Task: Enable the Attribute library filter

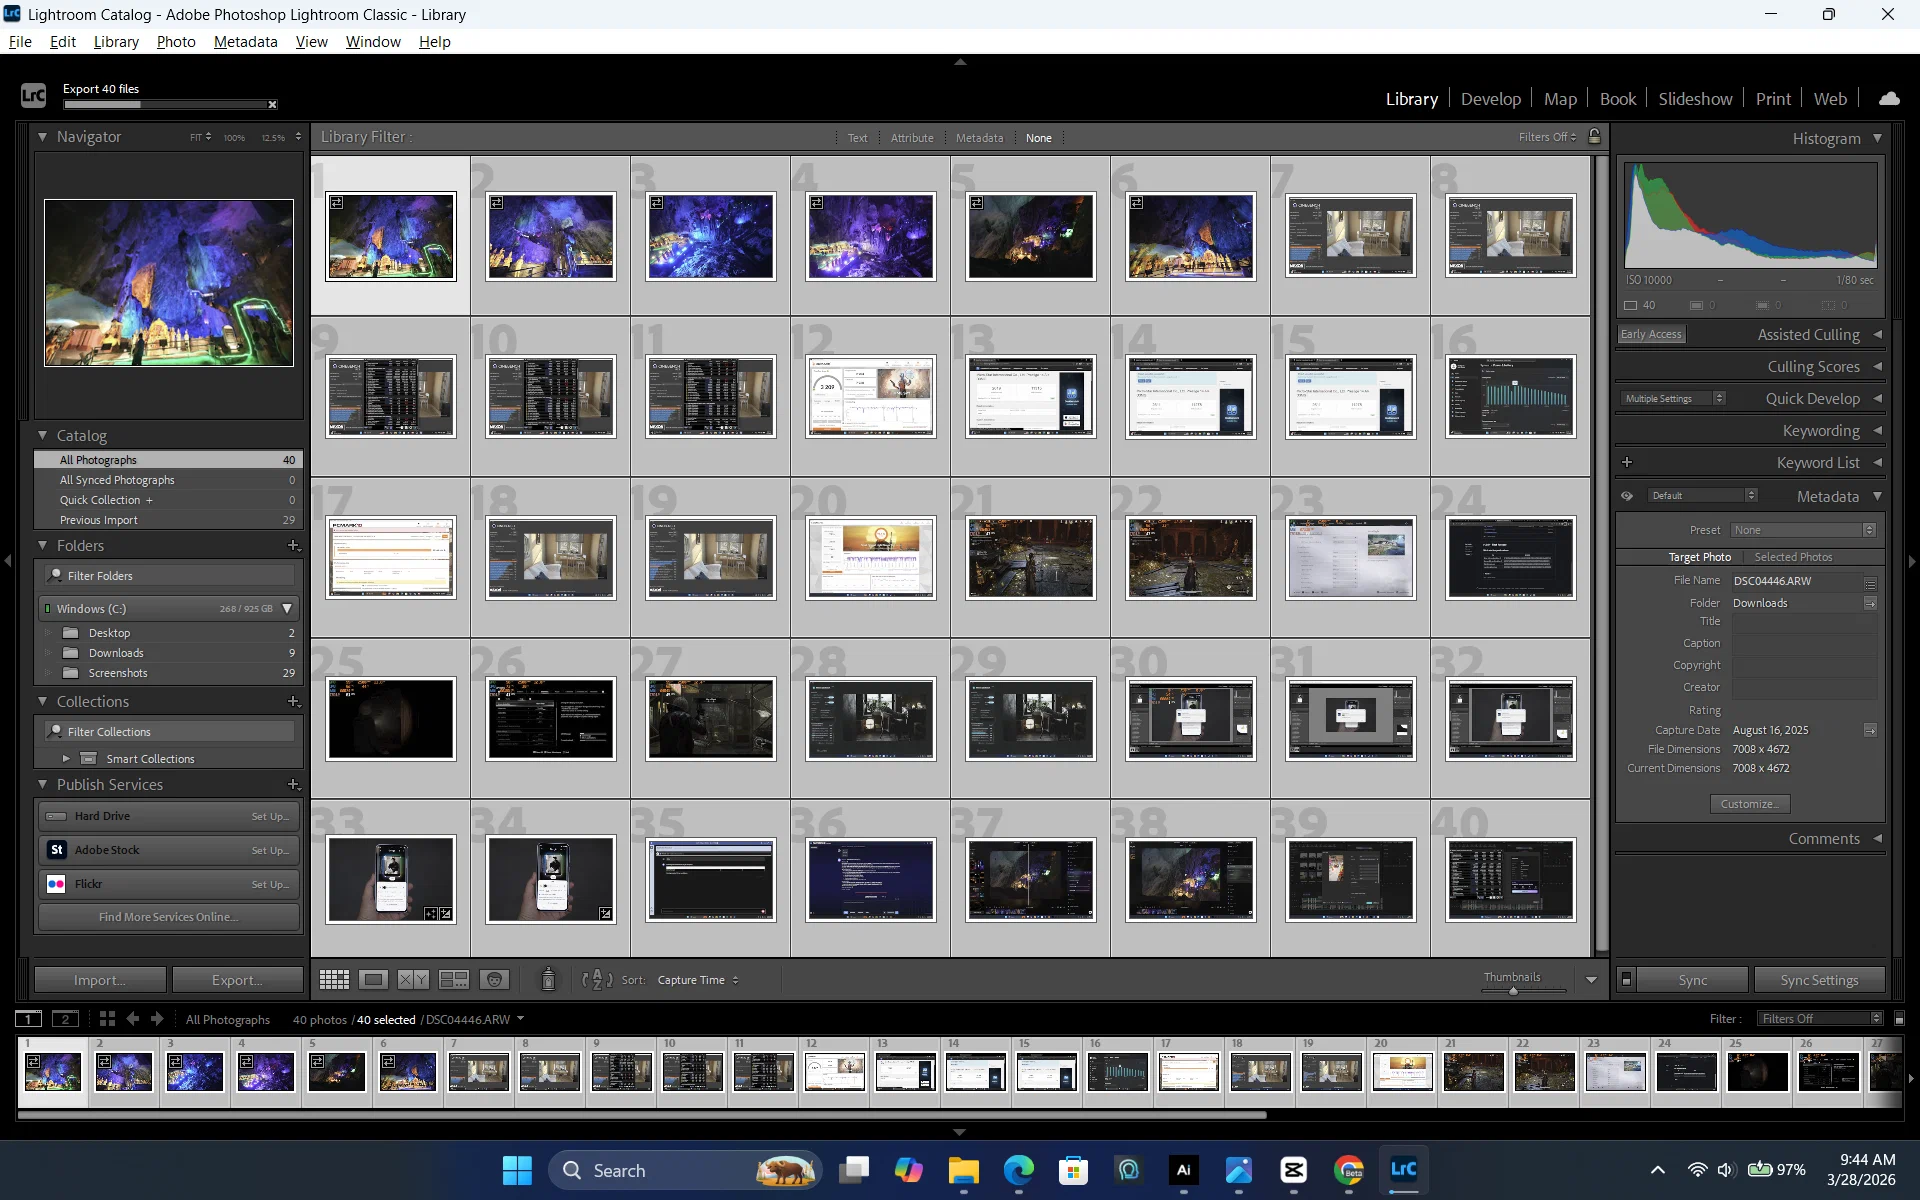Action: tap(912, 138)
